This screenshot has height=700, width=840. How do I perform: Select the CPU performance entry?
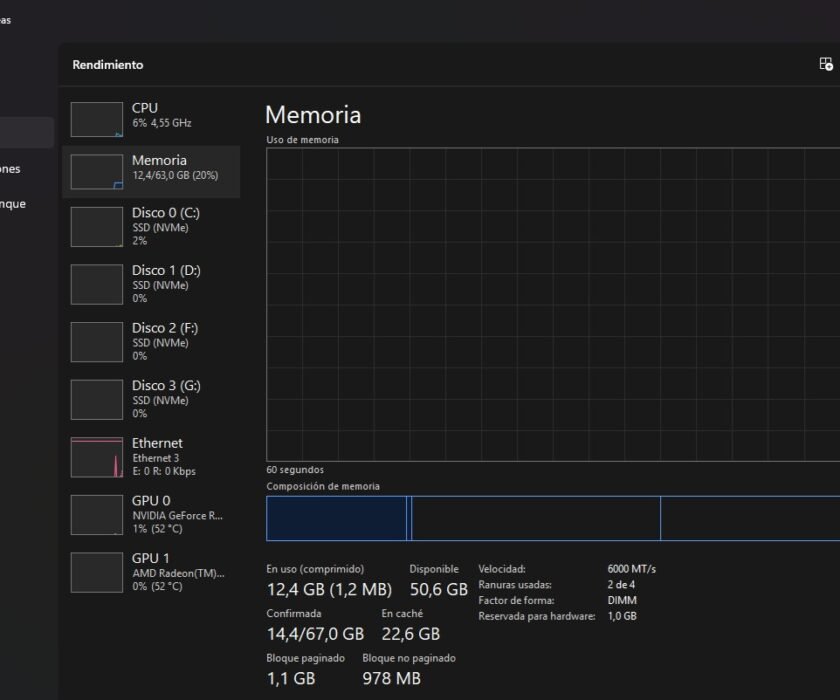[151, 119]
